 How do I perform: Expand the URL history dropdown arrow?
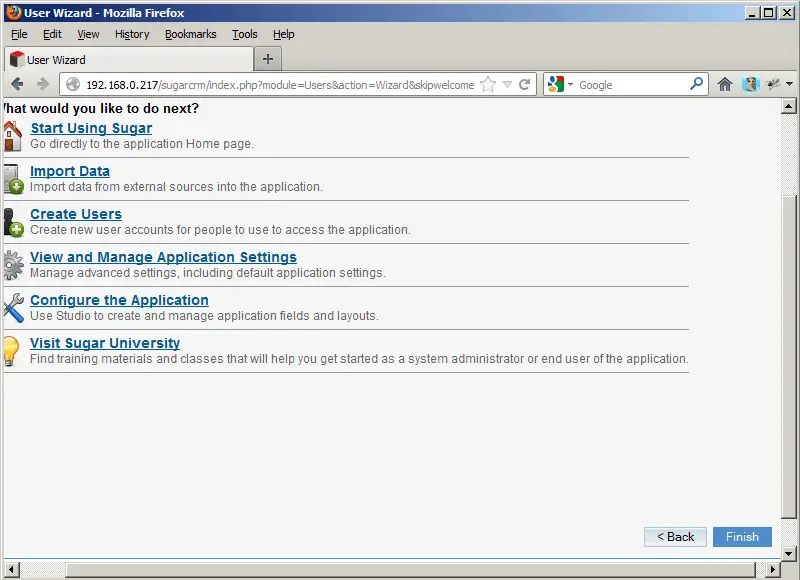507,84
